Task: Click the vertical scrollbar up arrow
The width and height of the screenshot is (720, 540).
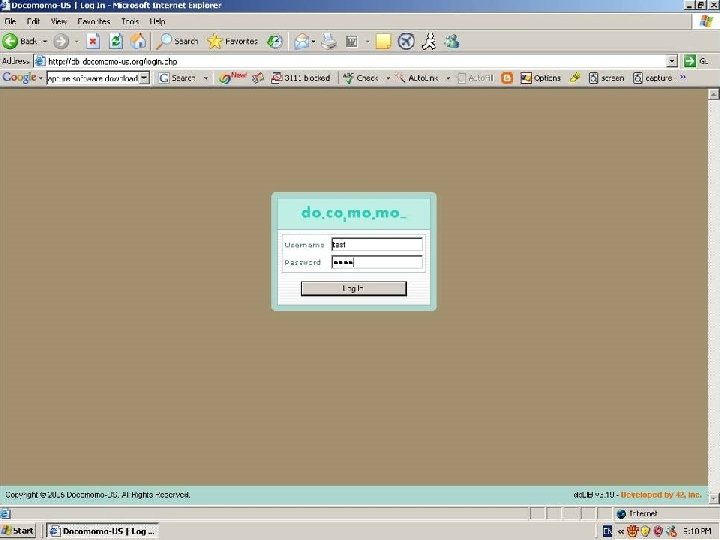Action: 713,94
